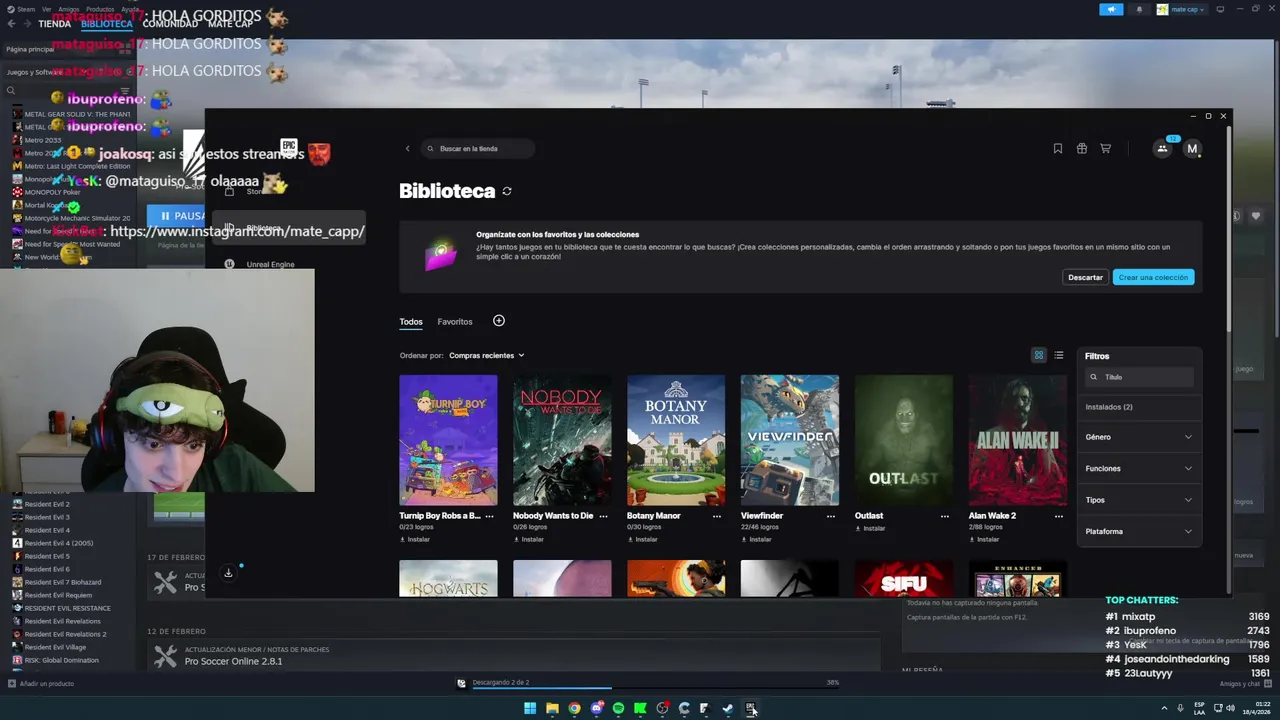The width and height of the screenshot is (1280, 720).
Task: Open Windows Start menu
Action: click(530, 709)
